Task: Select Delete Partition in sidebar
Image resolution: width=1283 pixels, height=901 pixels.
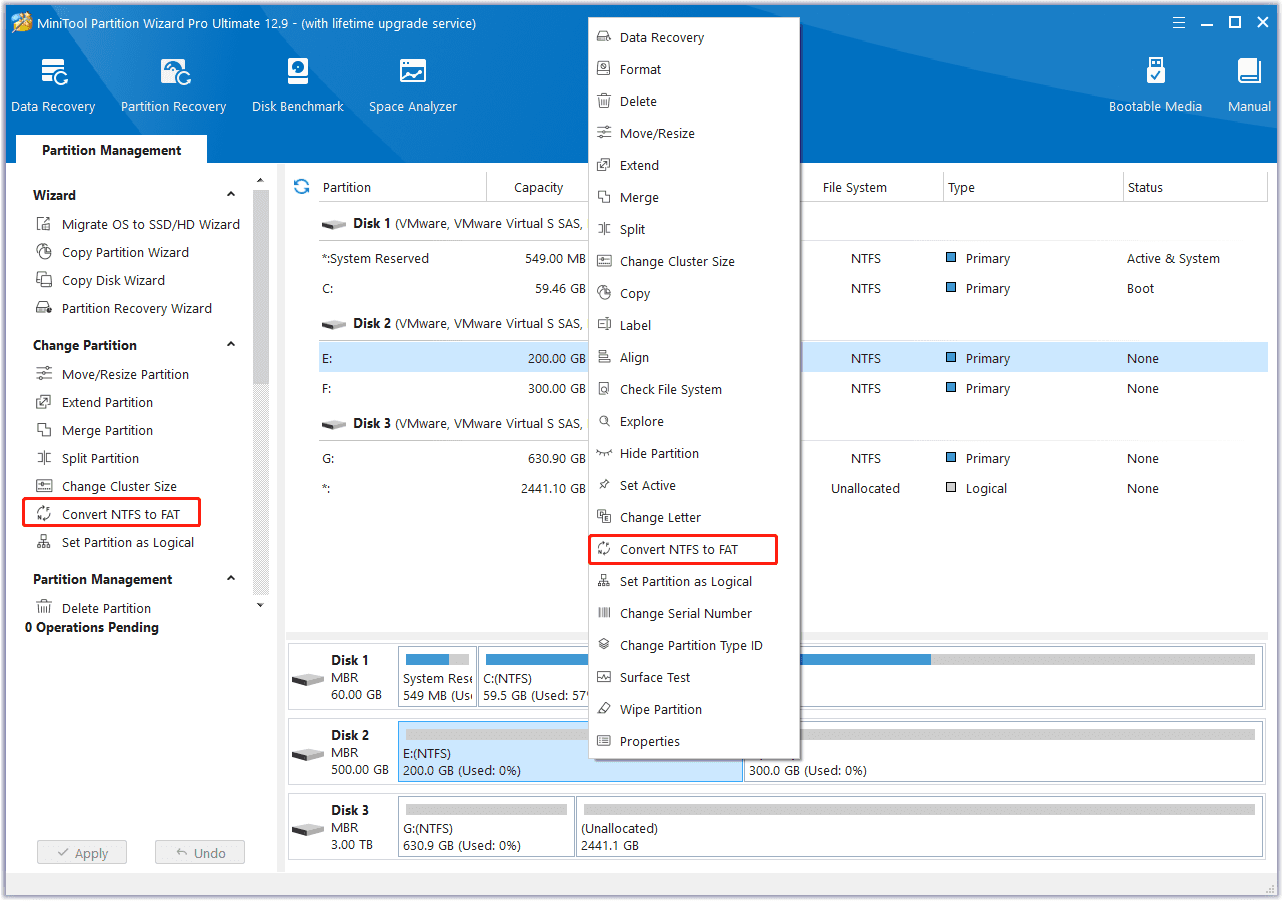Action: [93, 608]
